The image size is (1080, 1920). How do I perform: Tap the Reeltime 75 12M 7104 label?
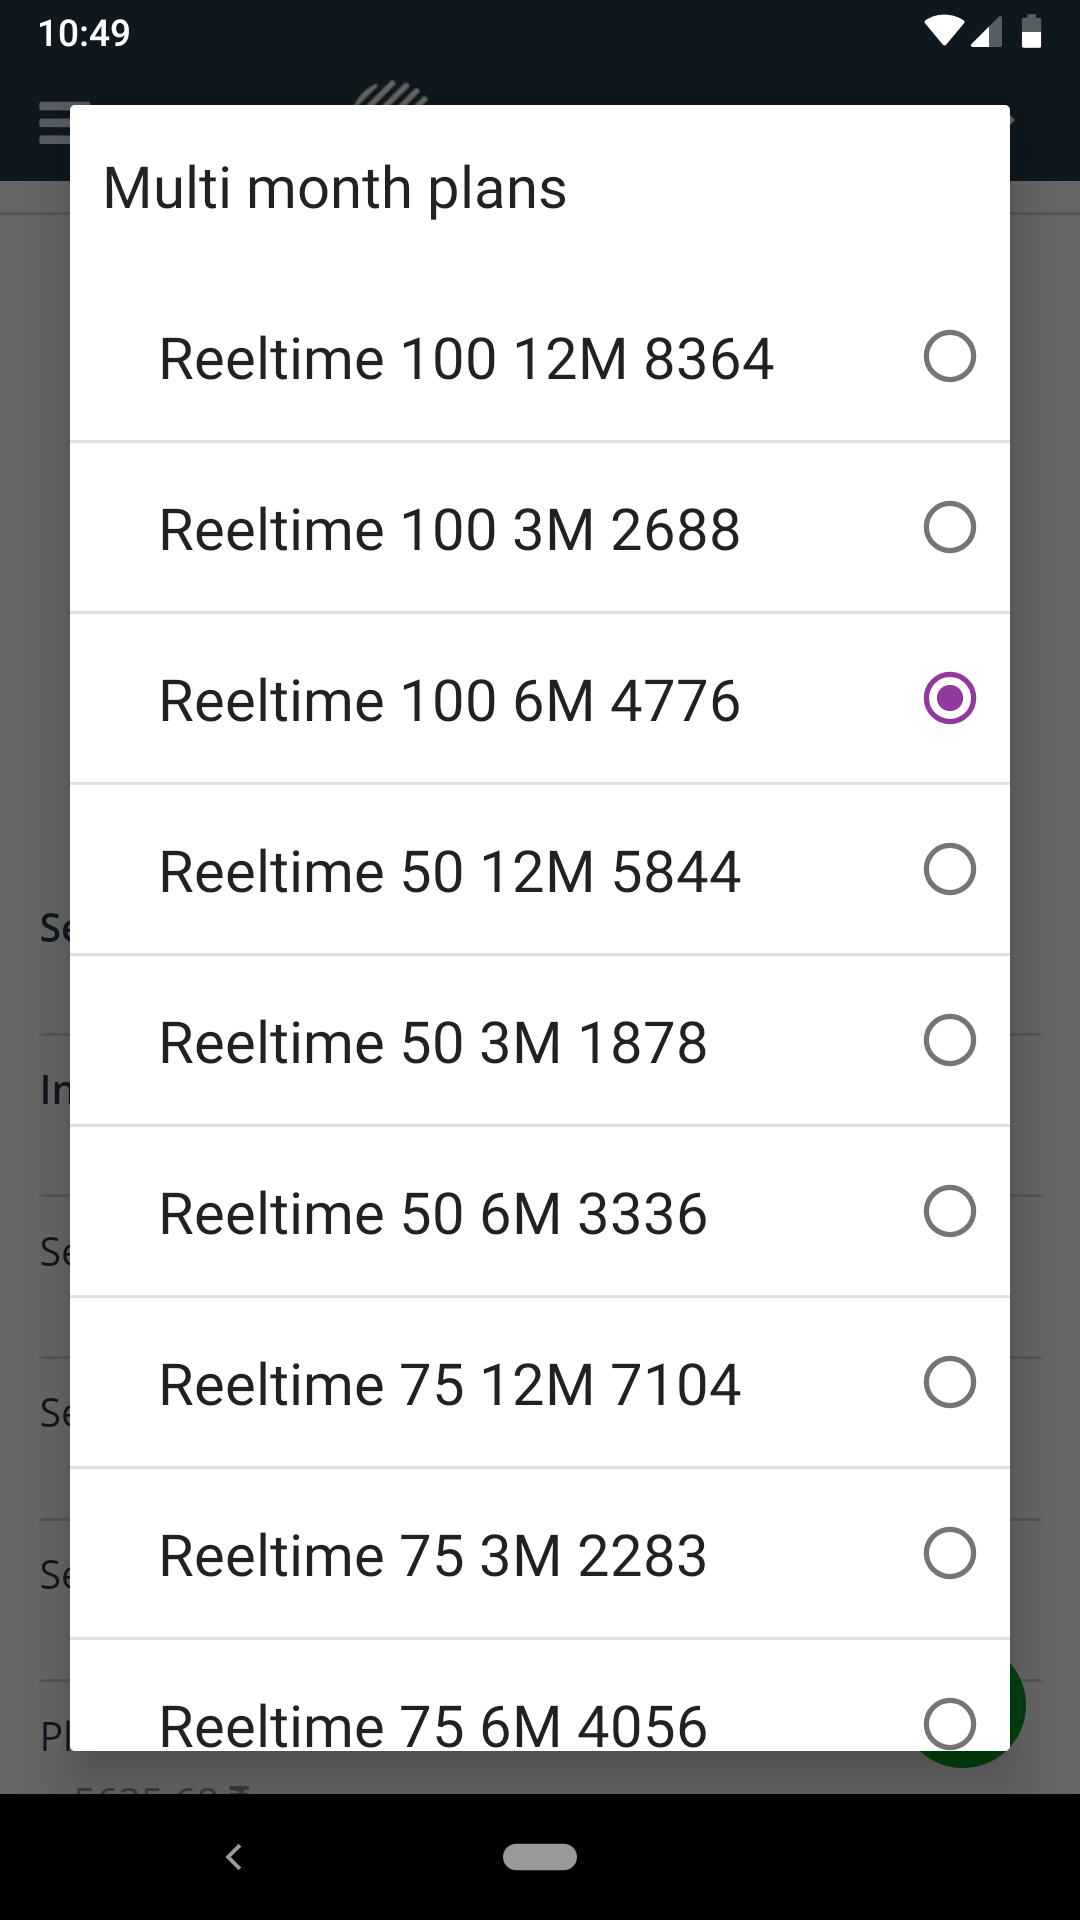pyautogui.click(x=450, y=1385)
